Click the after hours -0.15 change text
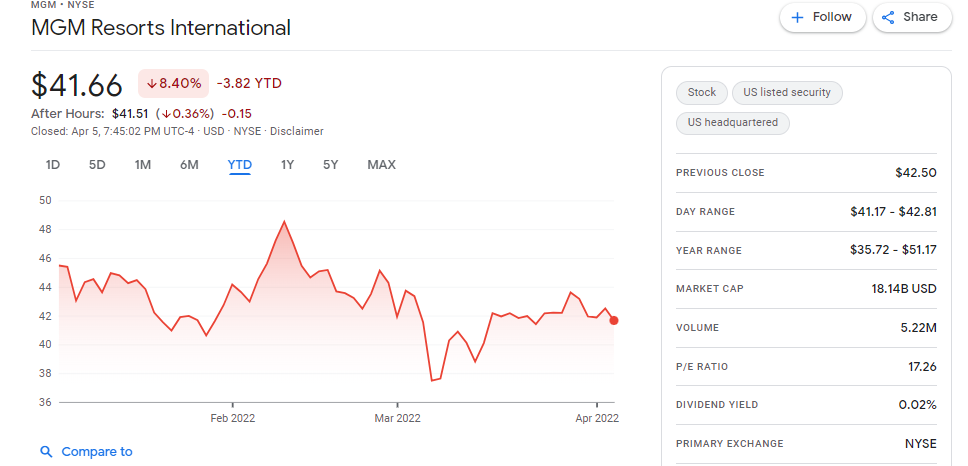Screen dimensions: 968x466 click(237, 114)
